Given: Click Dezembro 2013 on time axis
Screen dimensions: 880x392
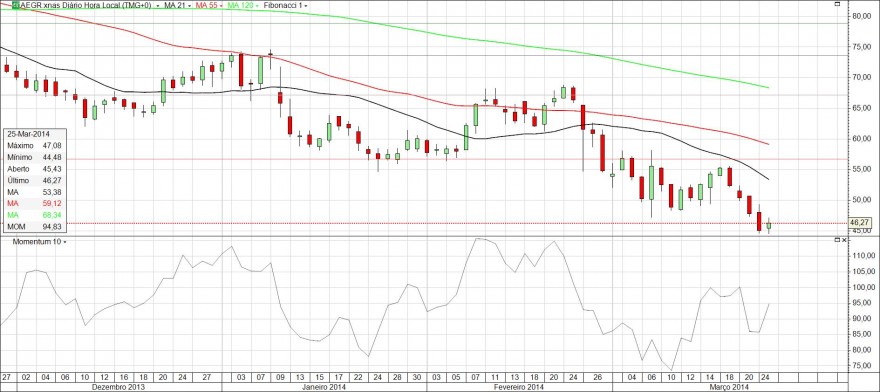Looking at the screenshot, I should 119,387.
